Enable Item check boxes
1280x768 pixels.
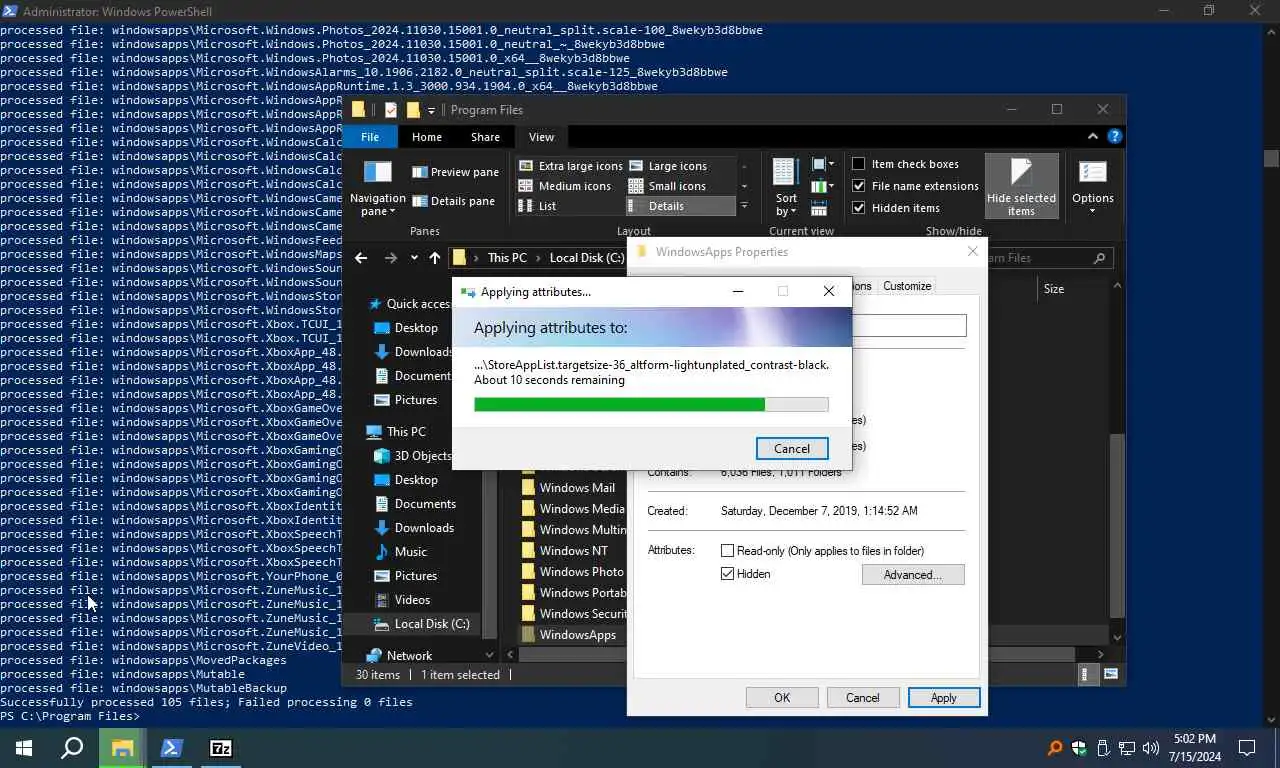click(x=858, y=164)
